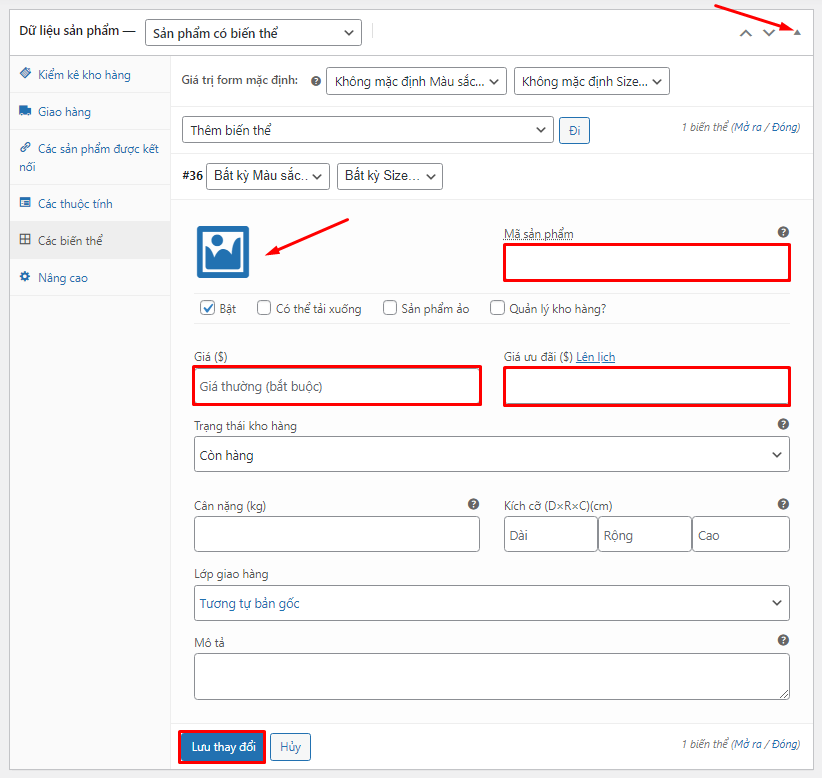The image size is (822, 778).
Task: Click the linked products chain icon
Action: point(25,144)
